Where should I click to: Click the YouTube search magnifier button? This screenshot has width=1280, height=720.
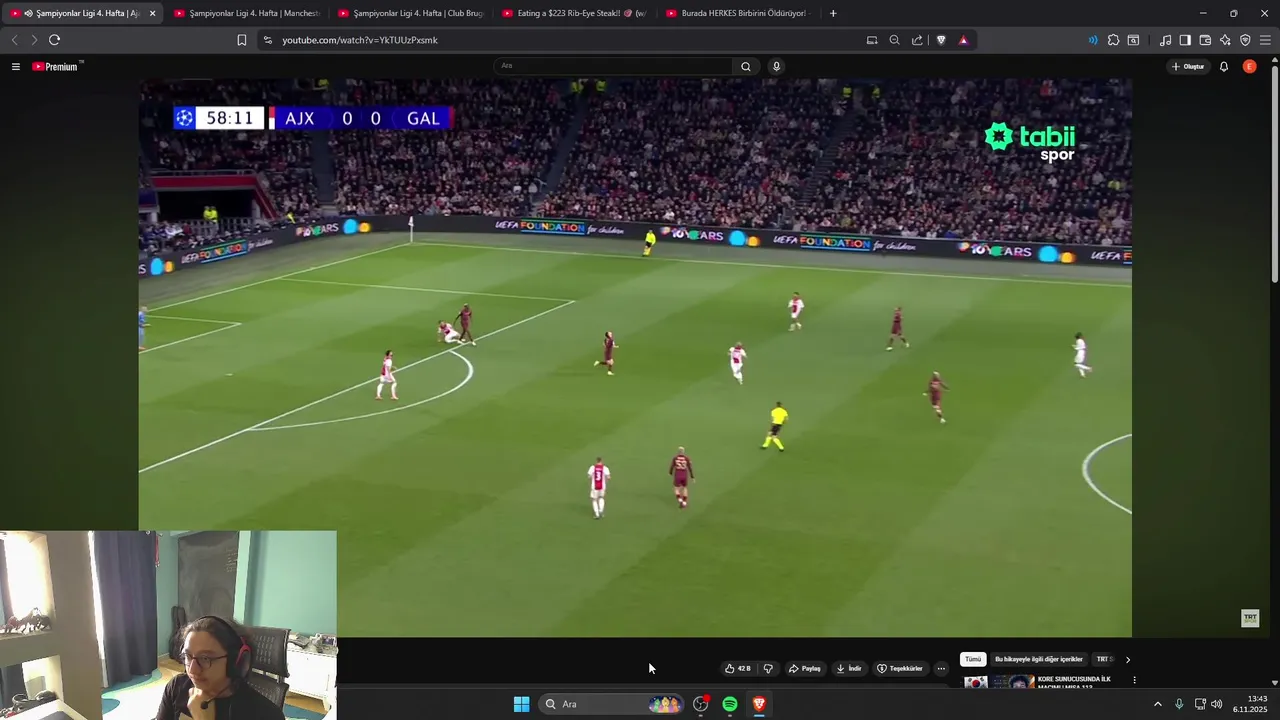tap(745, 66)
